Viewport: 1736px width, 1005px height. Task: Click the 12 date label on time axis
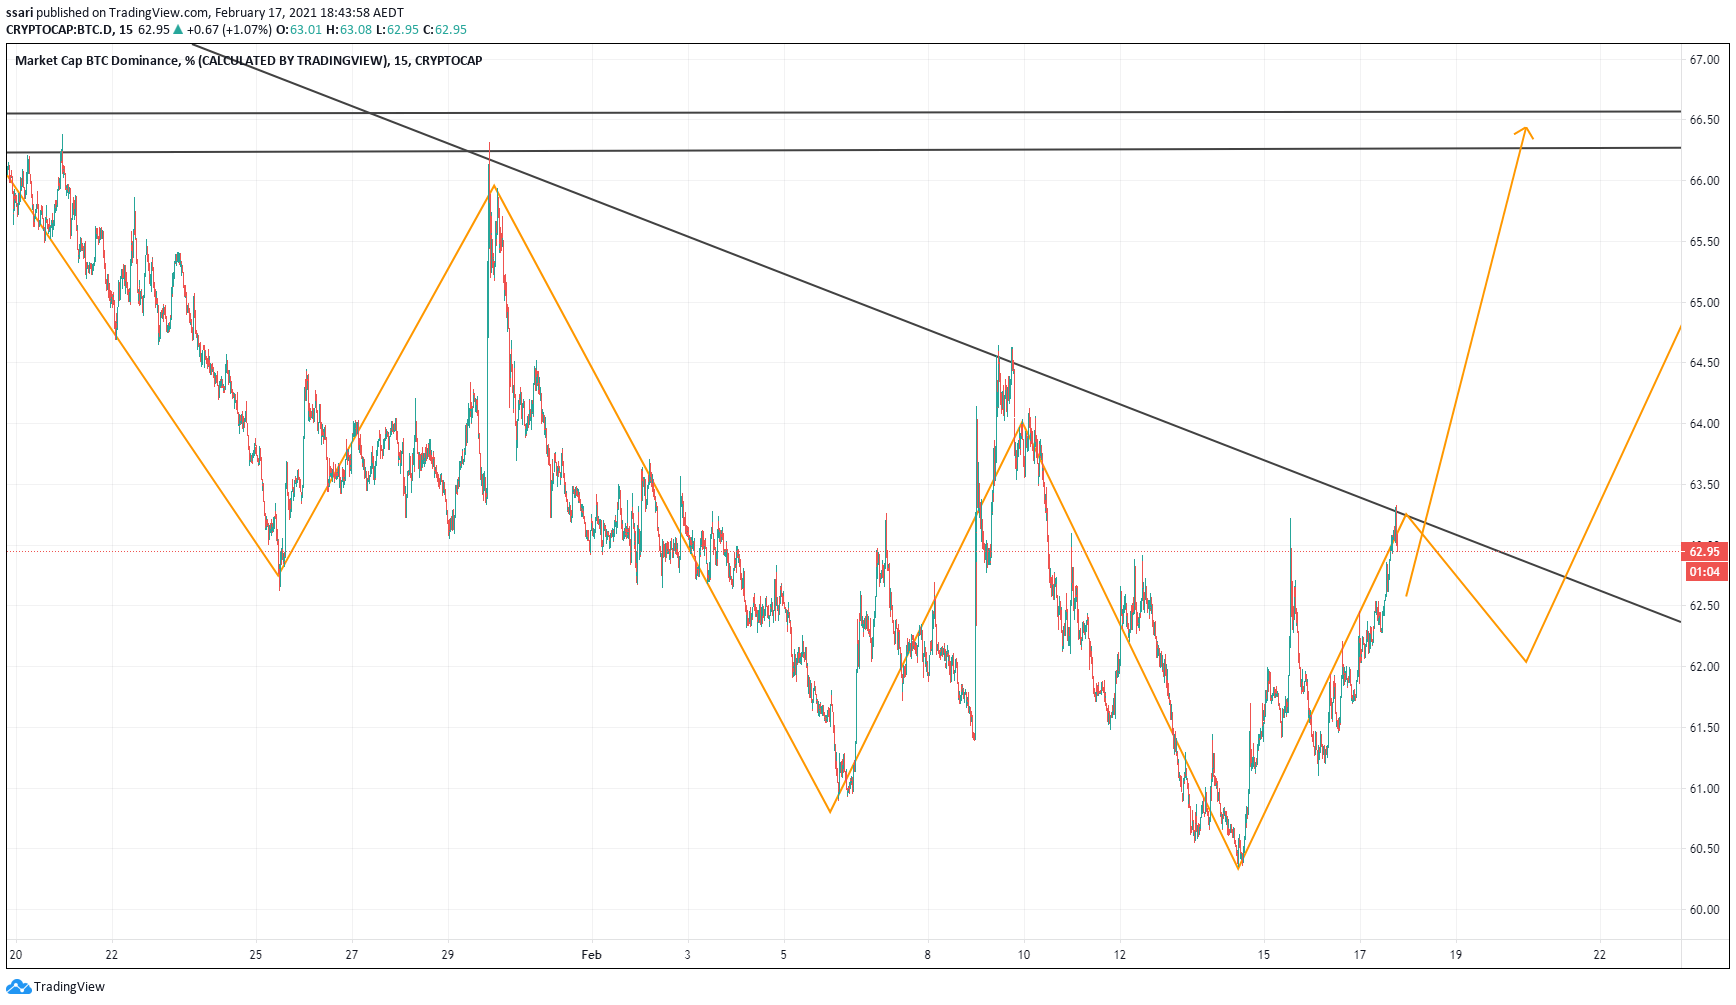1120,955
